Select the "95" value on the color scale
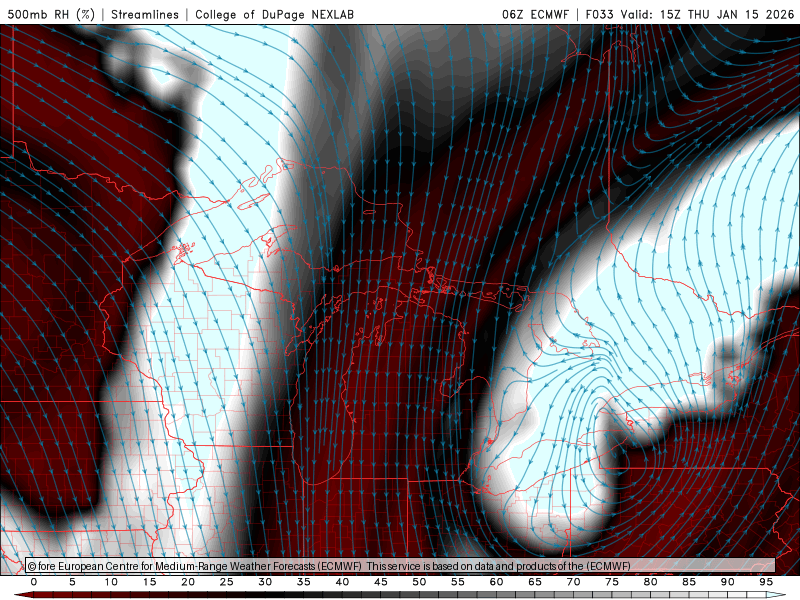 pyautogui.click(x=766, y=582)
